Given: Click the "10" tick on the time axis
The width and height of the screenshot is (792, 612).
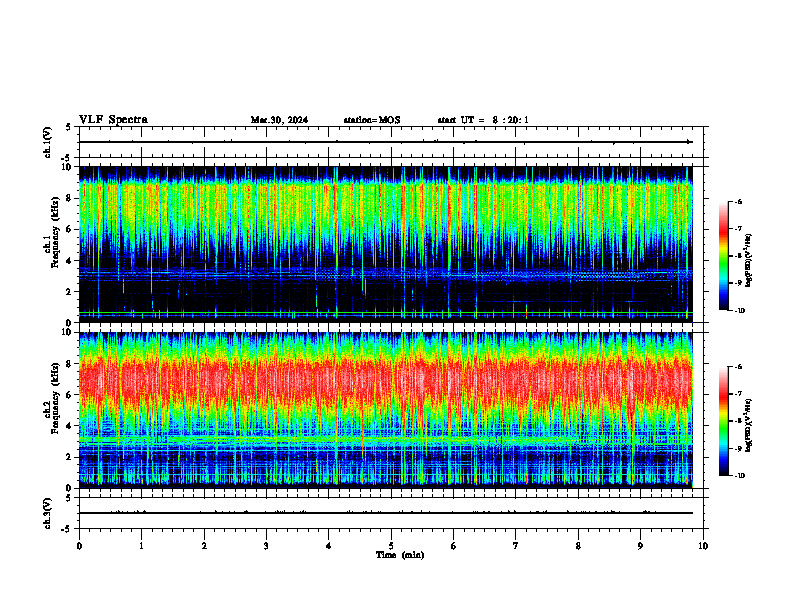Looking at the screenshot, I should tap(703, 546).
